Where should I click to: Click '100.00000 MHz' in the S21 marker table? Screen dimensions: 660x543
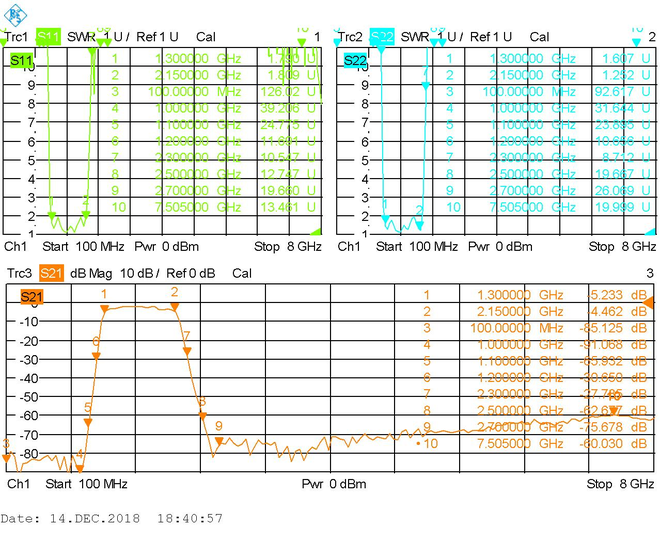tap(517, 328)
